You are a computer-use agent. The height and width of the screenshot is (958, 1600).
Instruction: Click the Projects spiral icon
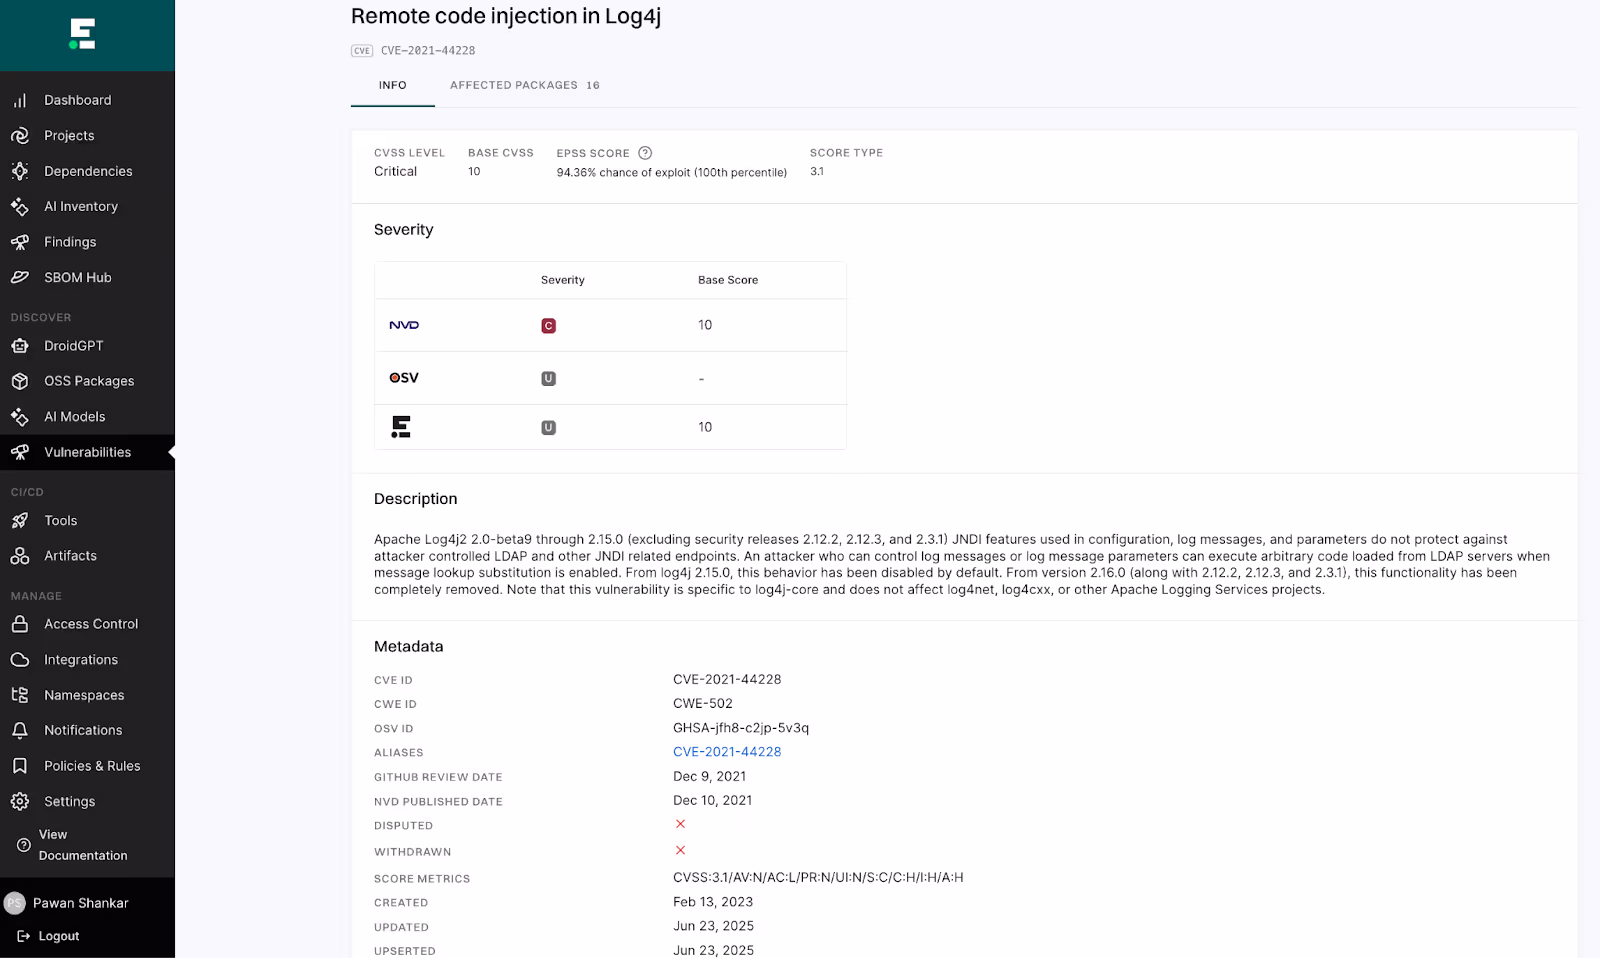point(20,135)
